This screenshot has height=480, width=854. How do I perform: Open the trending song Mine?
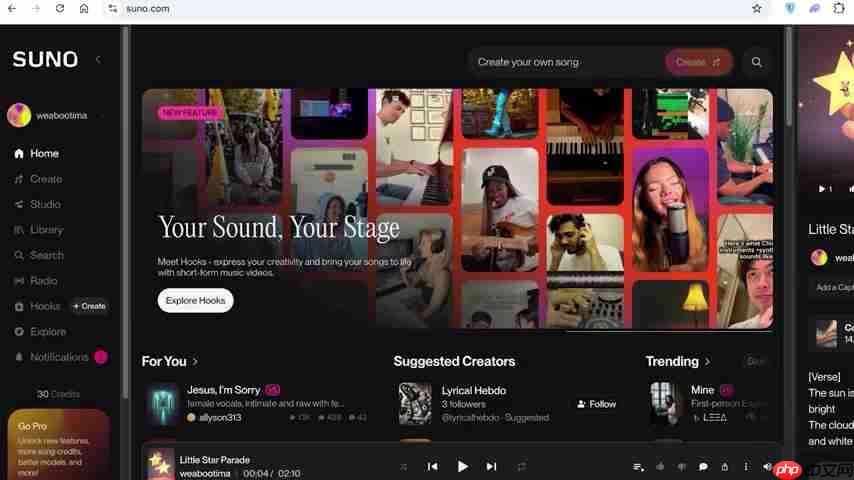tap(702, 390)
